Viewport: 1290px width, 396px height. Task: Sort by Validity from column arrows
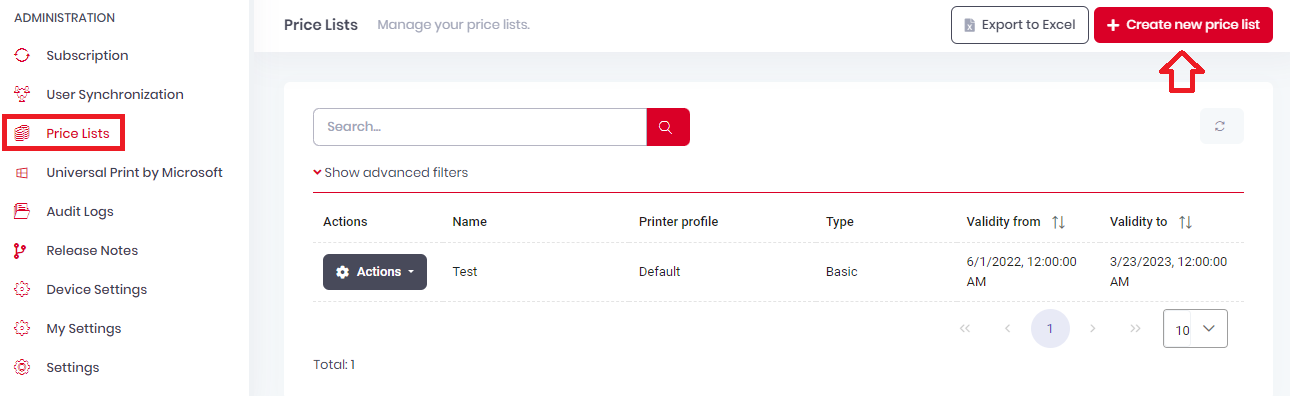pos(1058,222)
